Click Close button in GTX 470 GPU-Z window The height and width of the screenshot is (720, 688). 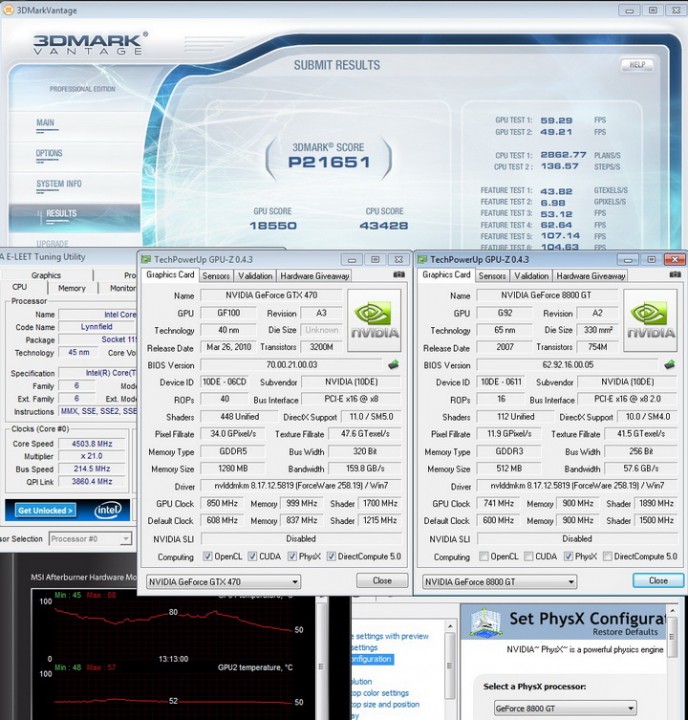click(382, 580)
